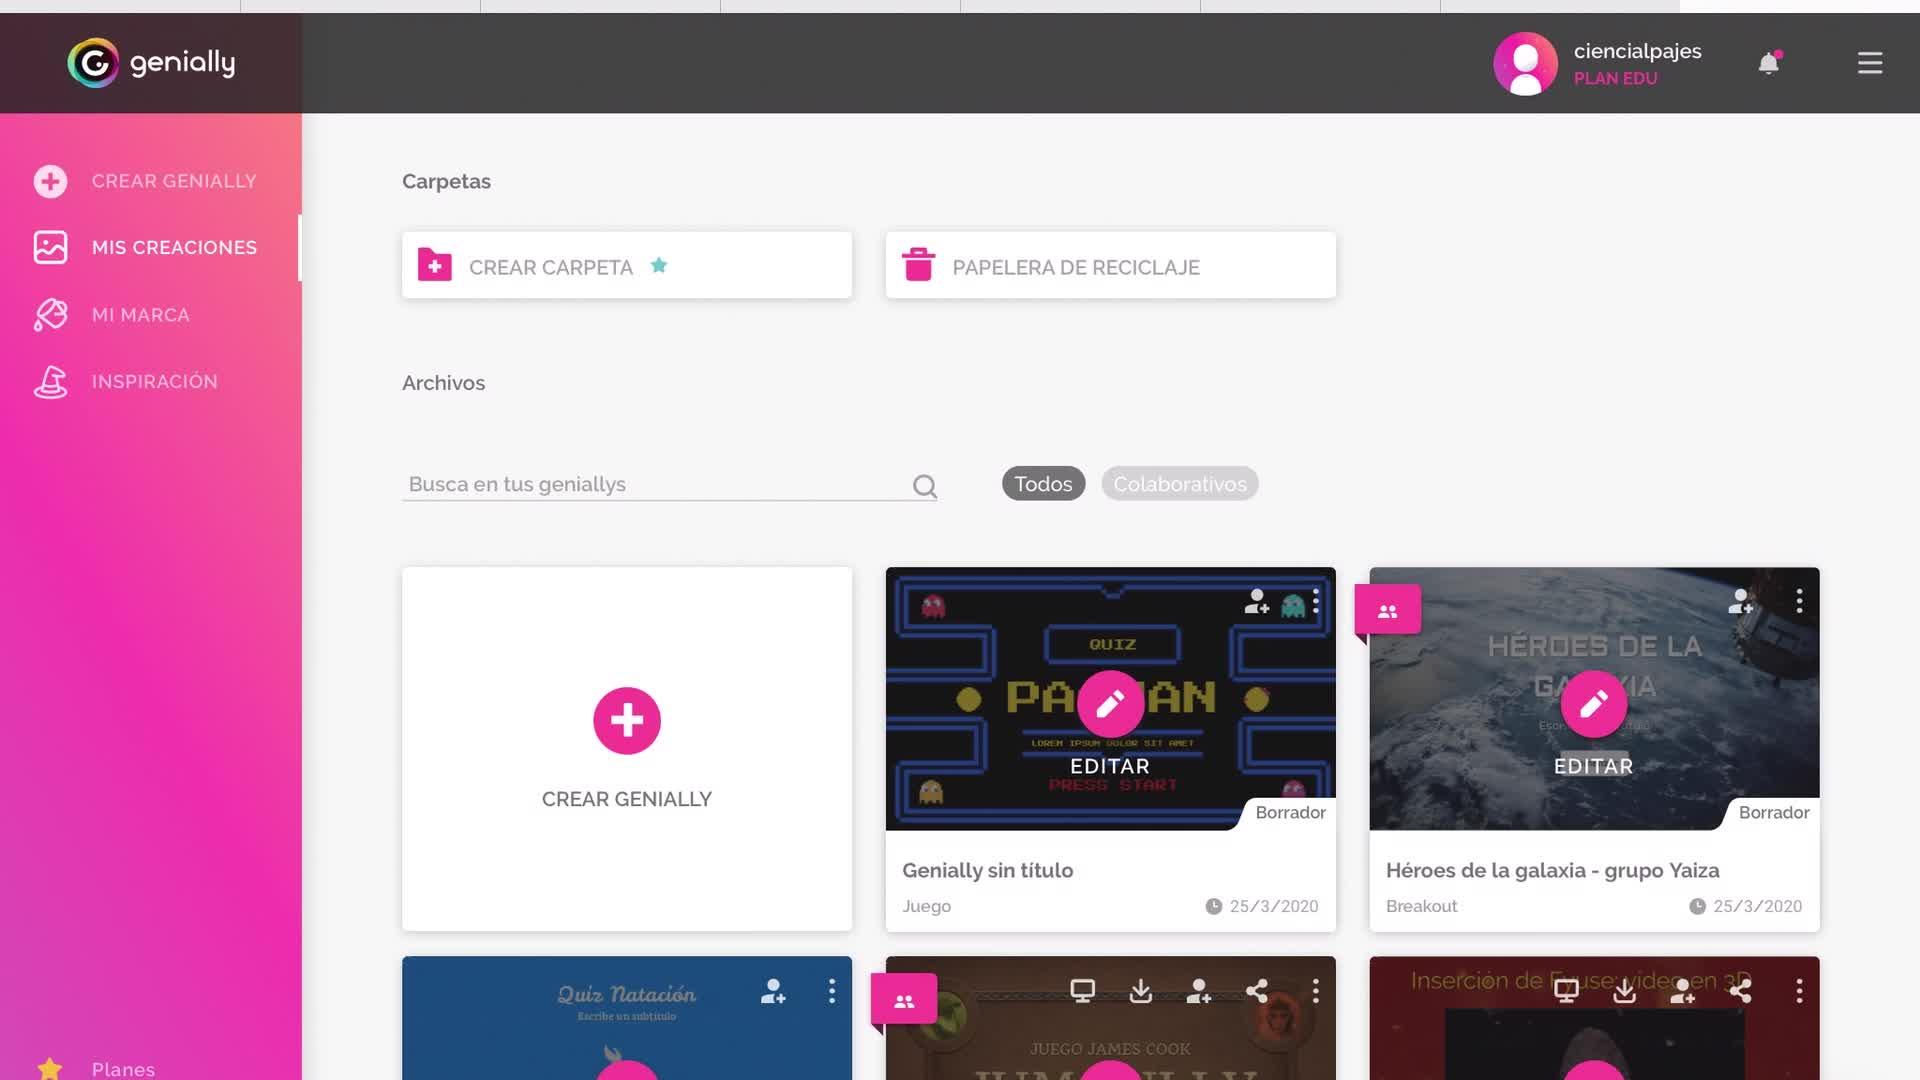1920x1080 pixels.
Task: Add collaborator on Héroes de la galaxia card
Action: pyautogui.click(x=1740, y=601)
